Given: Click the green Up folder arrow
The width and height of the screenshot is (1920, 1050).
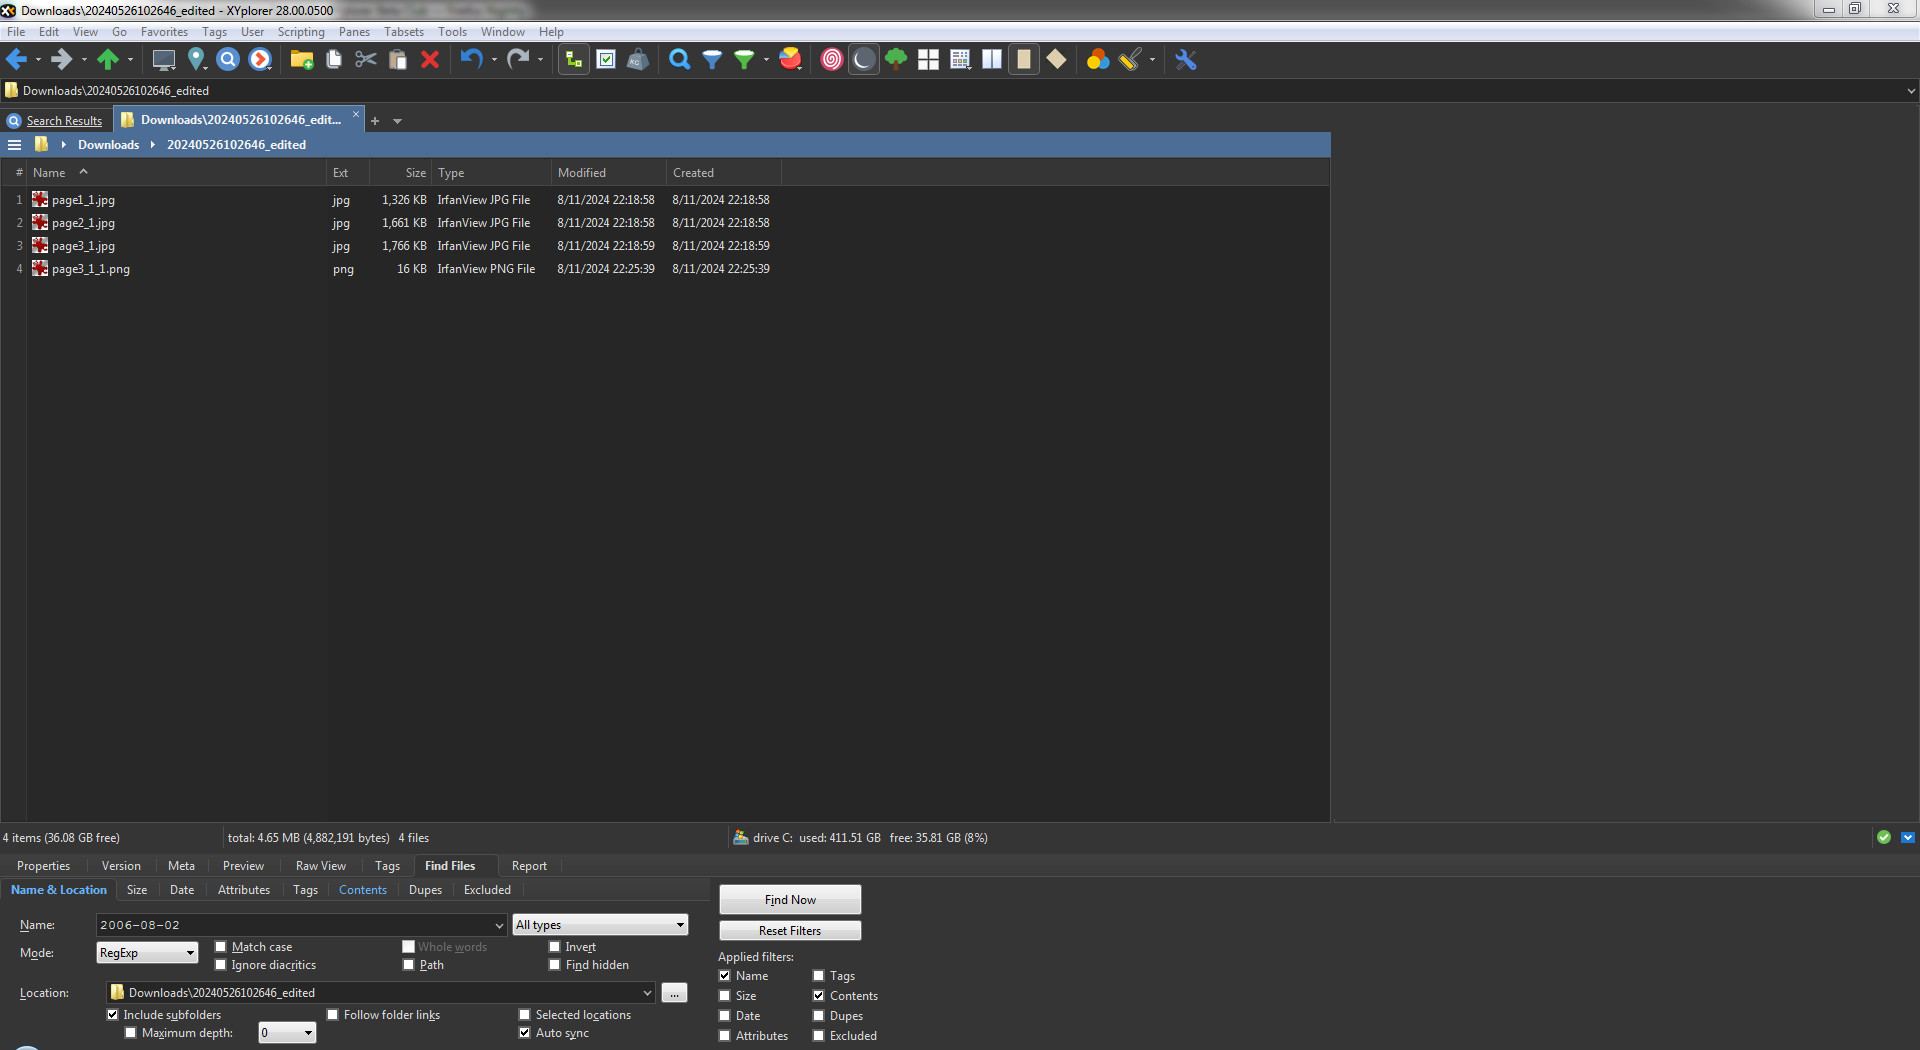Looking at the screenshot, I should tap(108, 60).
